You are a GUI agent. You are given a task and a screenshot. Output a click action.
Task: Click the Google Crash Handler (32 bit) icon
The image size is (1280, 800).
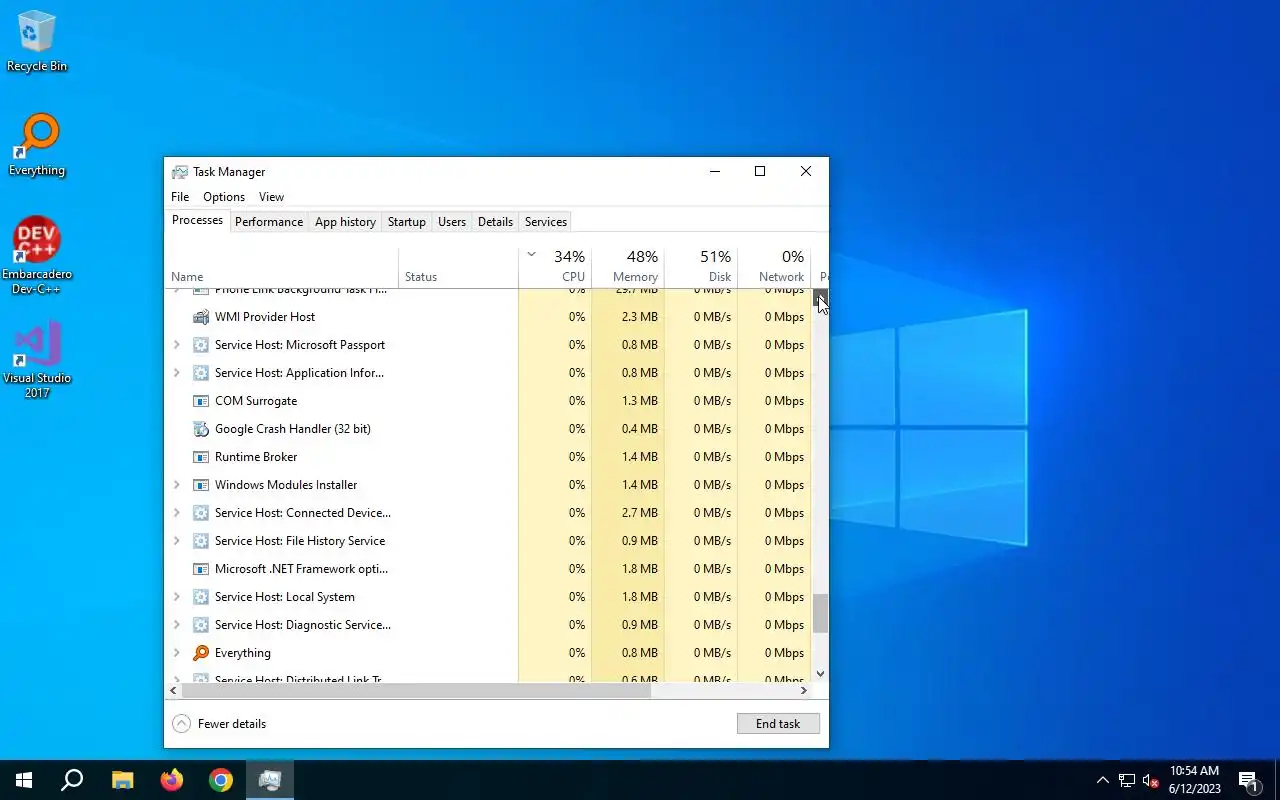coord(200,429)
